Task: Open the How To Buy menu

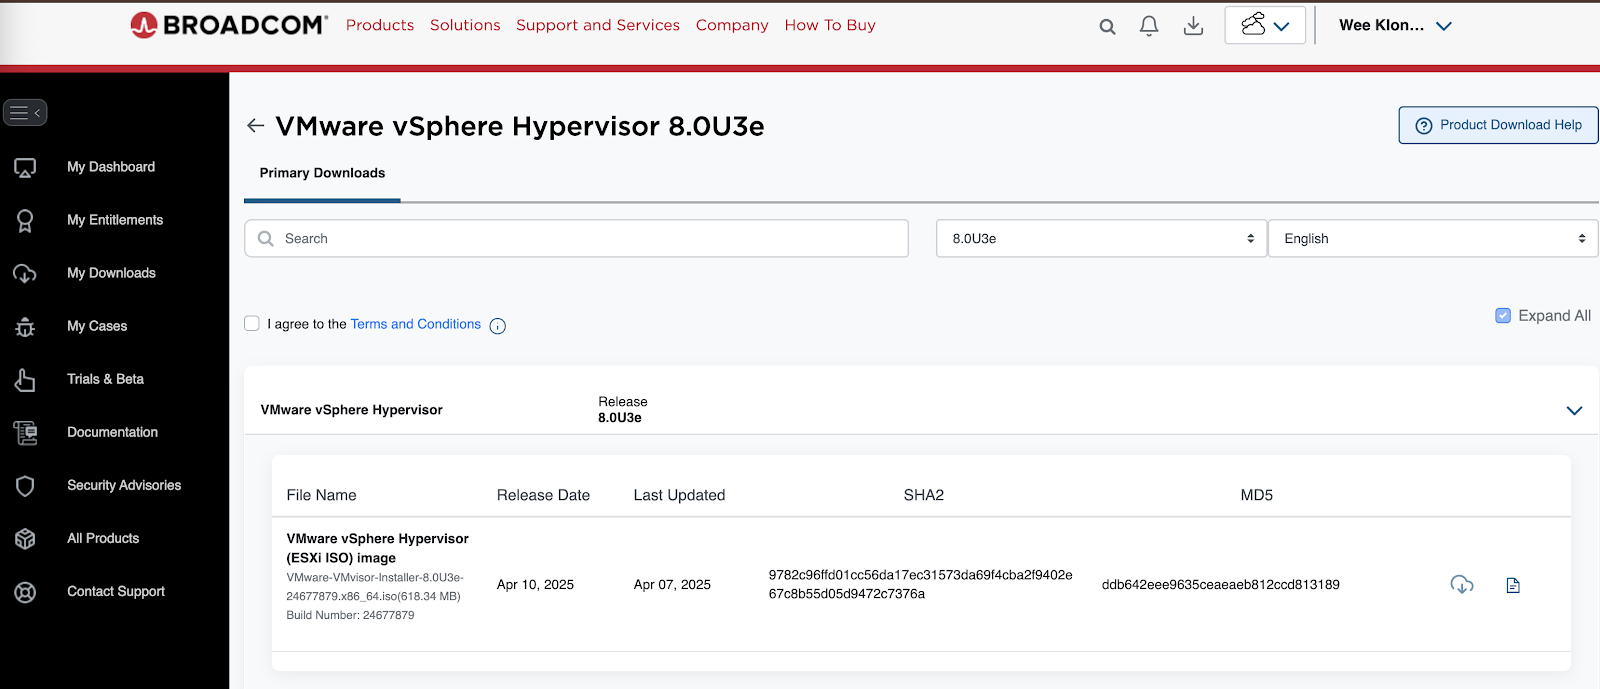Action: click(x=830, y=25)
